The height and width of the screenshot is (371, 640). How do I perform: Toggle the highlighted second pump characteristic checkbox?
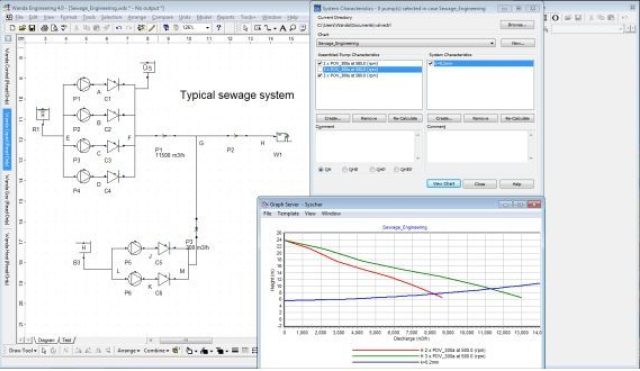320,70
